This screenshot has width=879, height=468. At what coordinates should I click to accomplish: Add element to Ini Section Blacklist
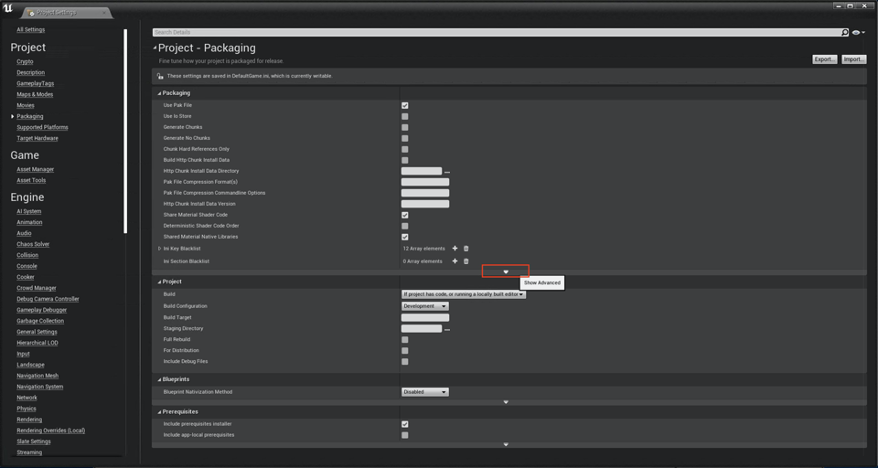(x=455, y=261)
